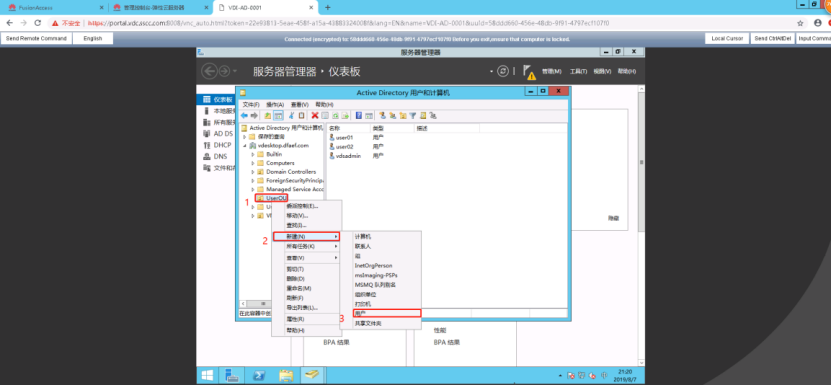Select the user01 list entry
Image resolution: width=831 pixels, height=385 pixels.
(341, 137)
